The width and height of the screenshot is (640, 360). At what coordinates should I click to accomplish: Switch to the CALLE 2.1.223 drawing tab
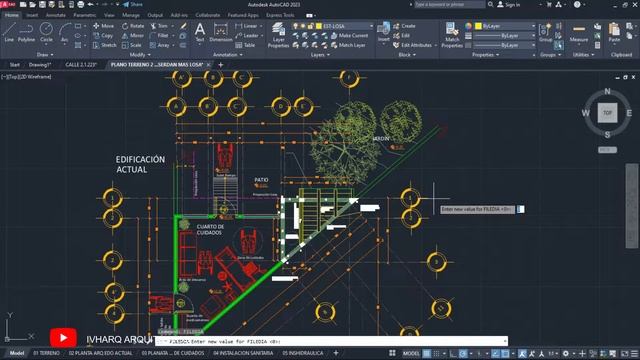tap(81, 65)
